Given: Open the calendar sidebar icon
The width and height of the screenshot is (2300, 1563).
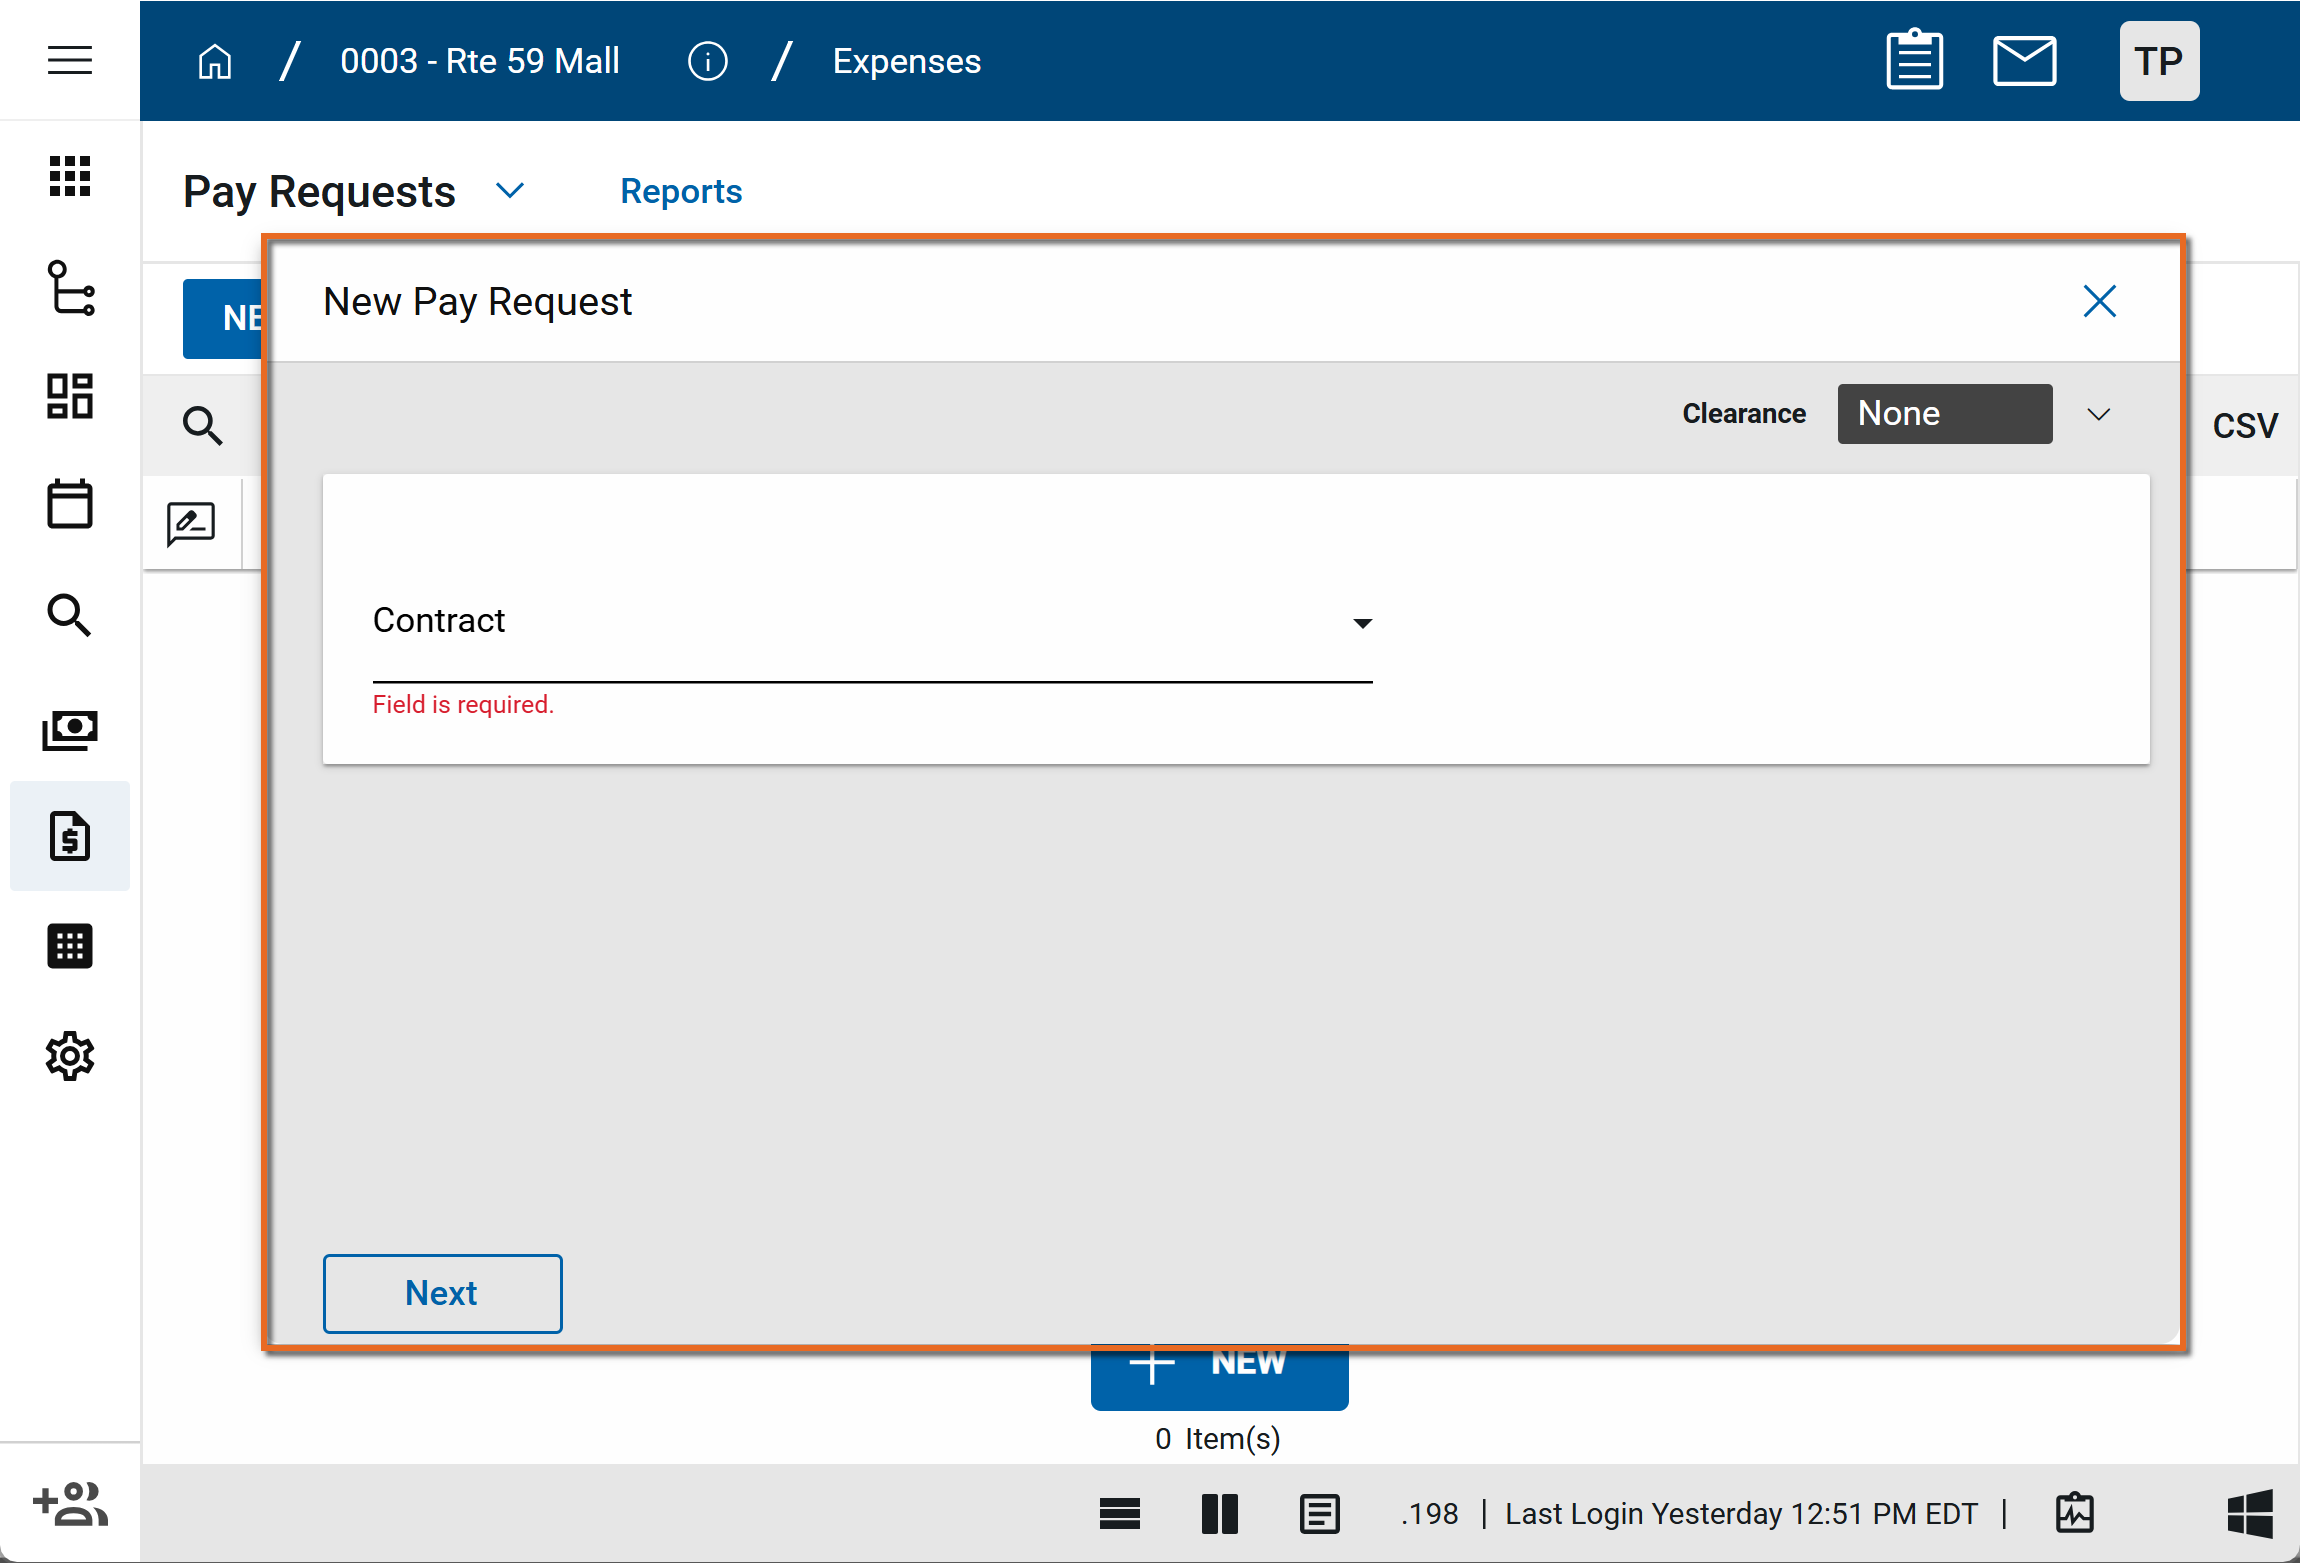Looking at the screenshot, I should [70, 504].
